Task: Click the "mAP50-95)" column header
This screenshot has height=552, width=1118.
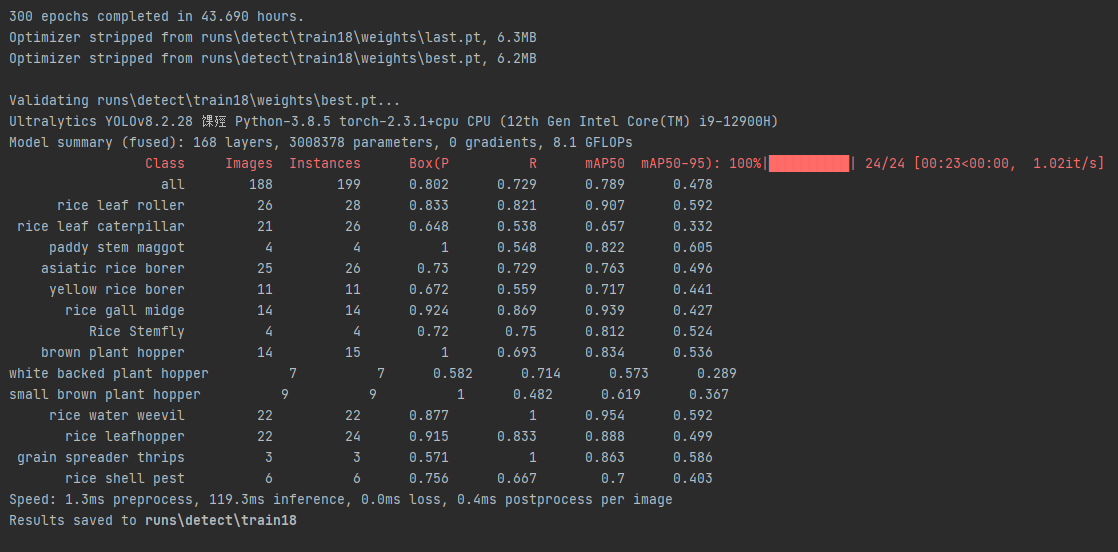Action: (680, 163)
